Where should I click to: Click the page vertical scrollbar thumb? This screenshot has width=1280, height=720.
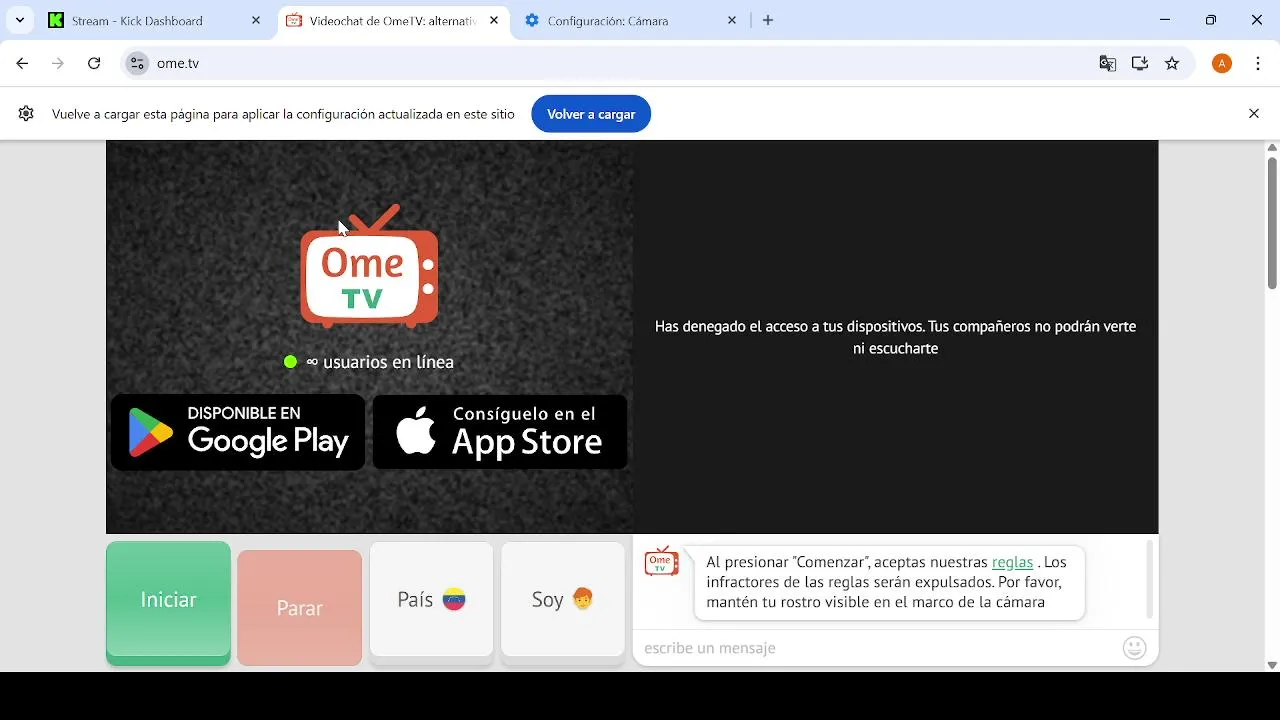point(1272,223)
